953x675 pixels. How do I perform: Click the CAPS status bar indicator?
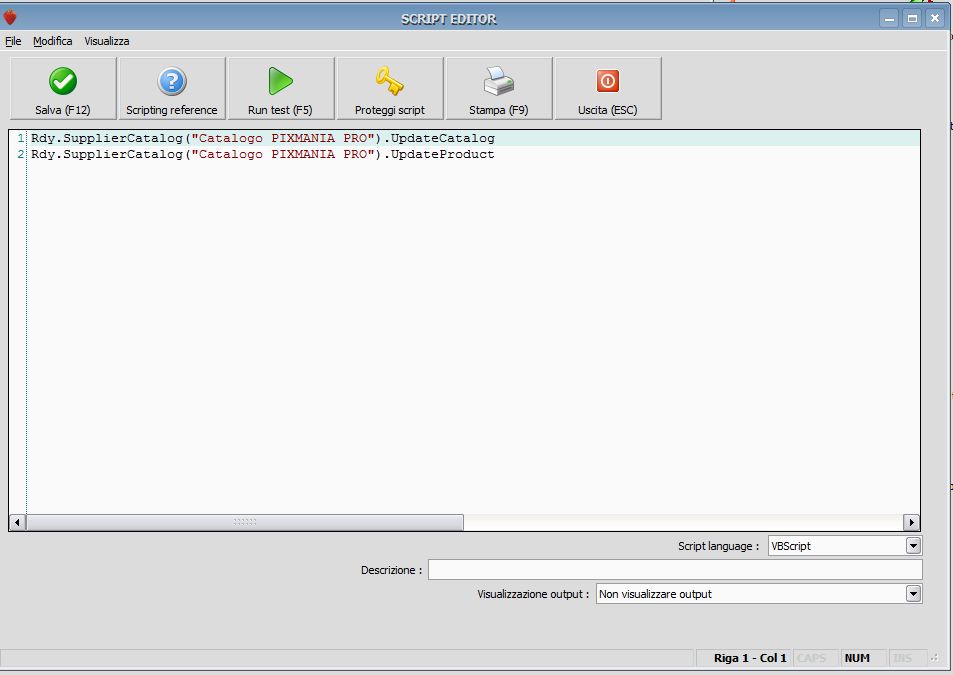pyautogui.click(x=811, y=658)
